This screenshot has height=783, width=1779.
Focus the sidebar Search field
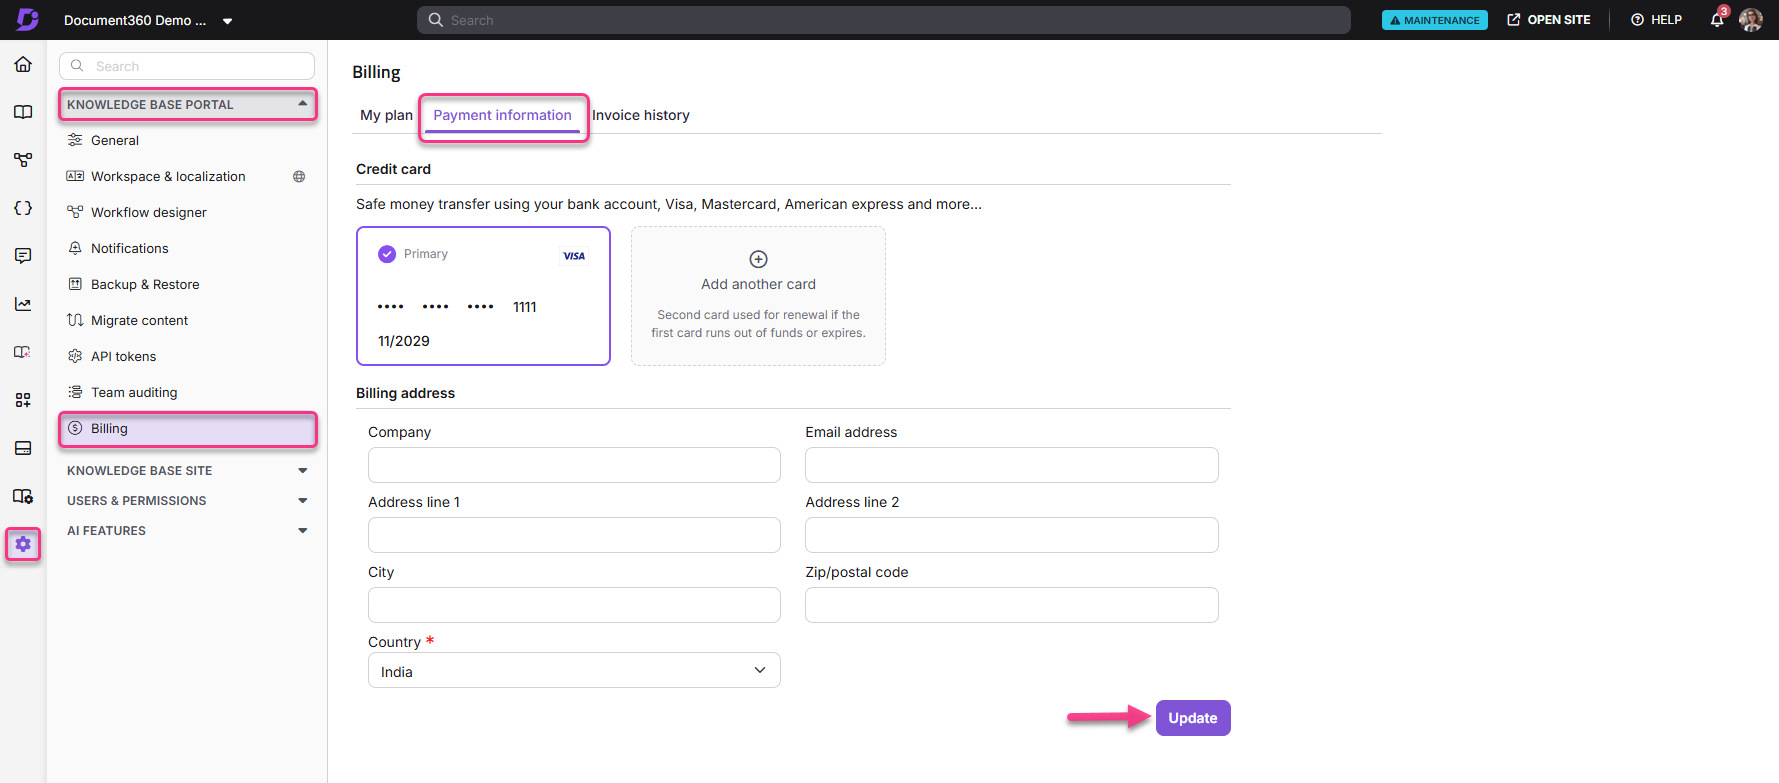tap(187, 66)
